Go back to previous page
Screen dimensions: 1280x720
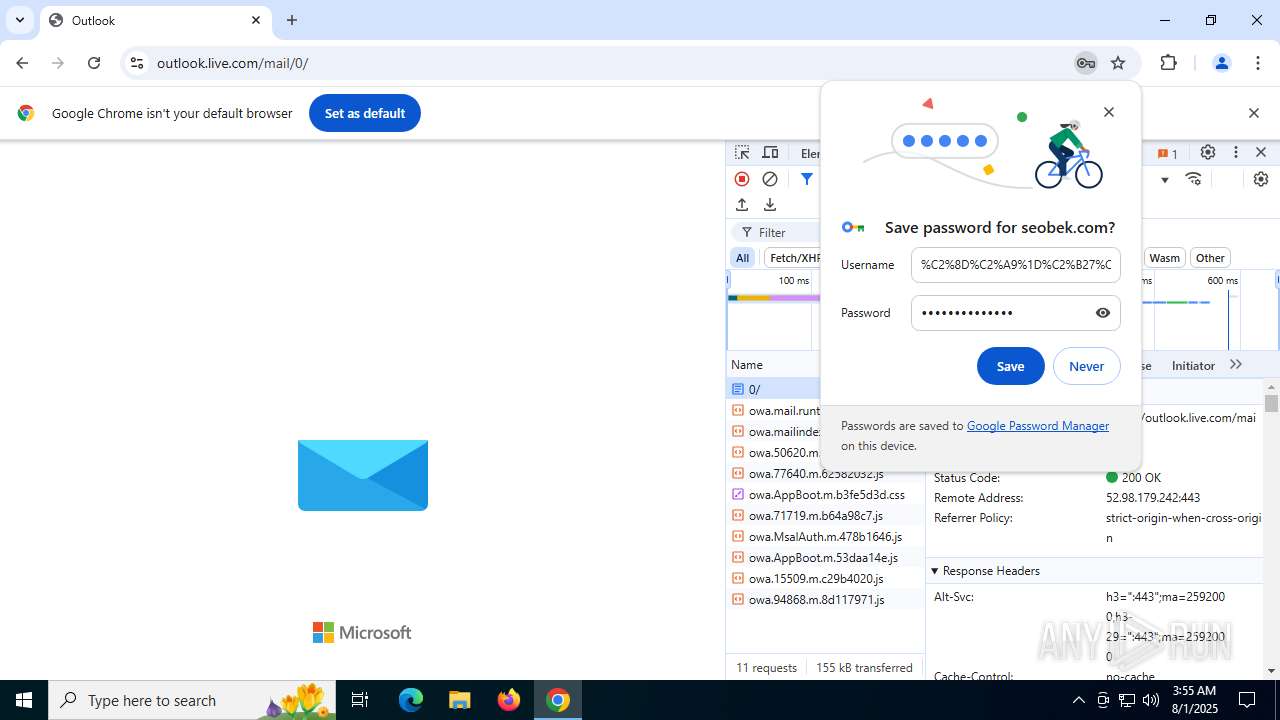point(22,63)
